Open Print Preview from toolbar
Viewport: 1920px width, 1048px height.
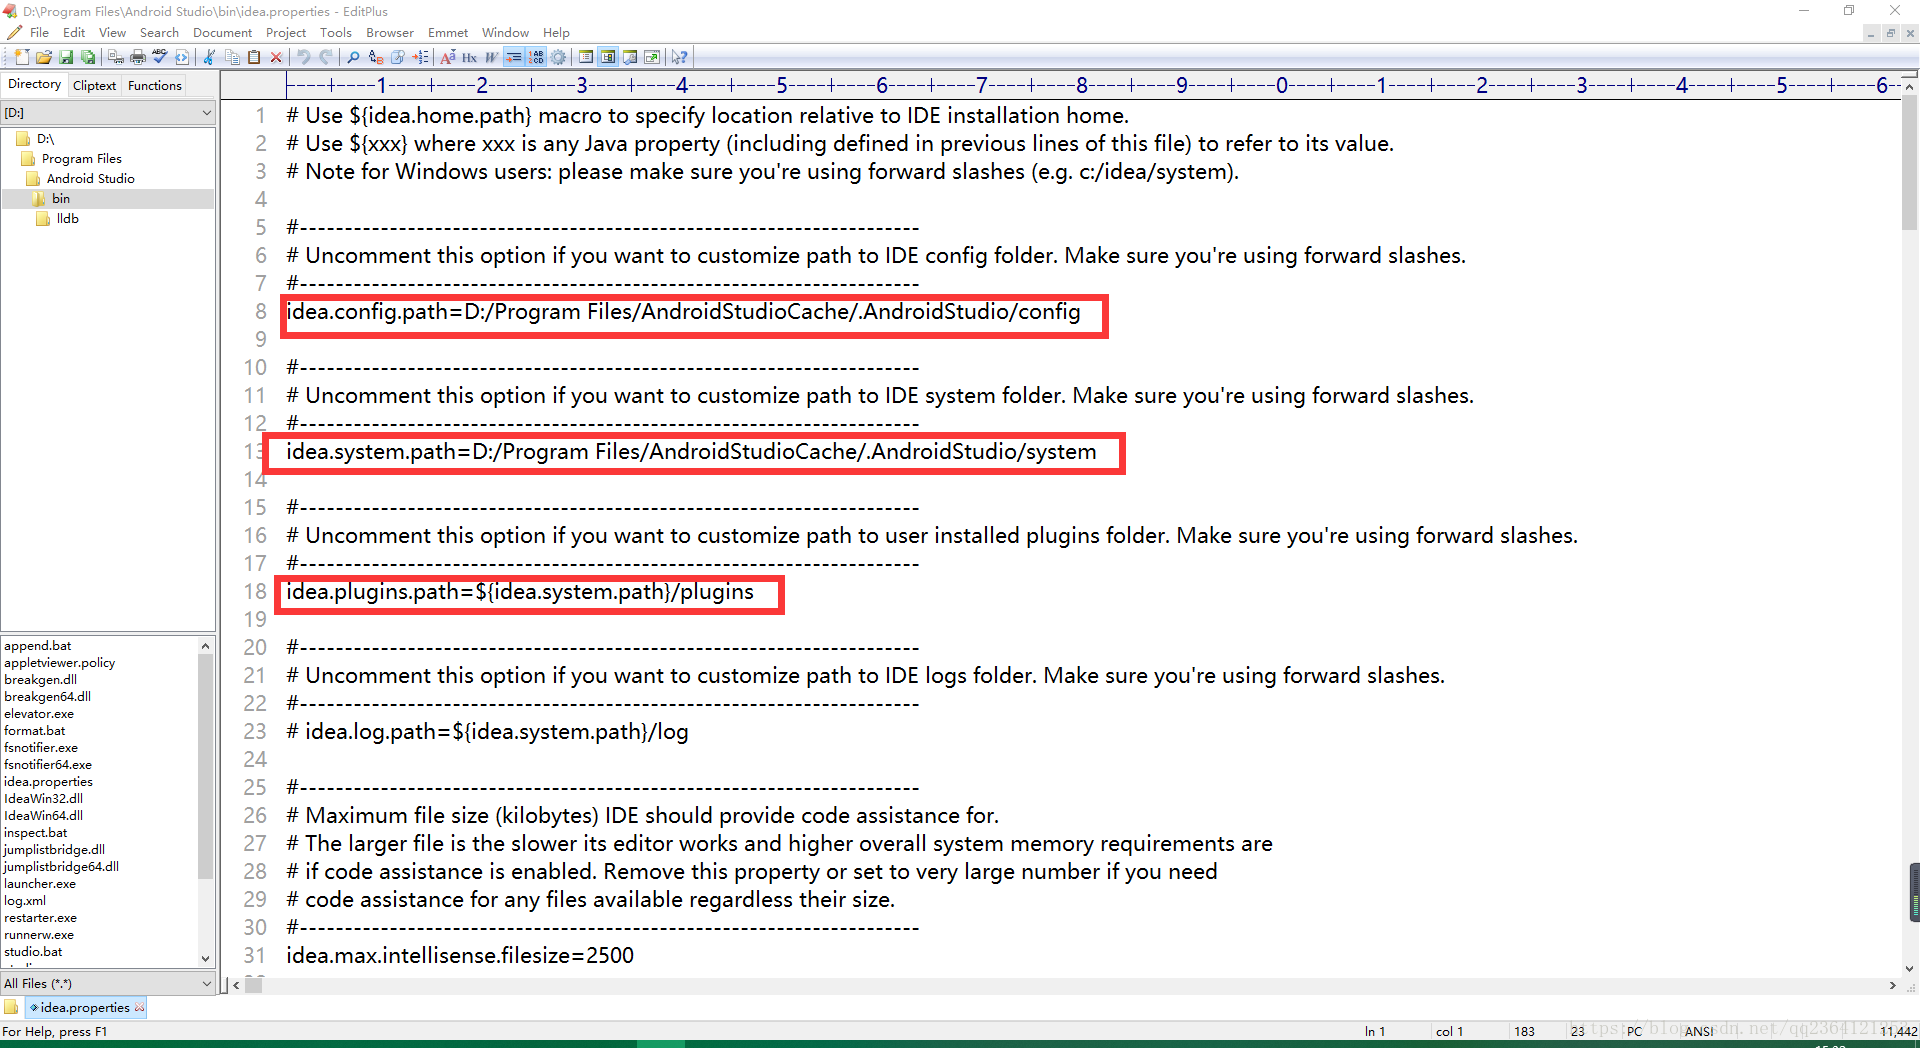pos(116,57)
